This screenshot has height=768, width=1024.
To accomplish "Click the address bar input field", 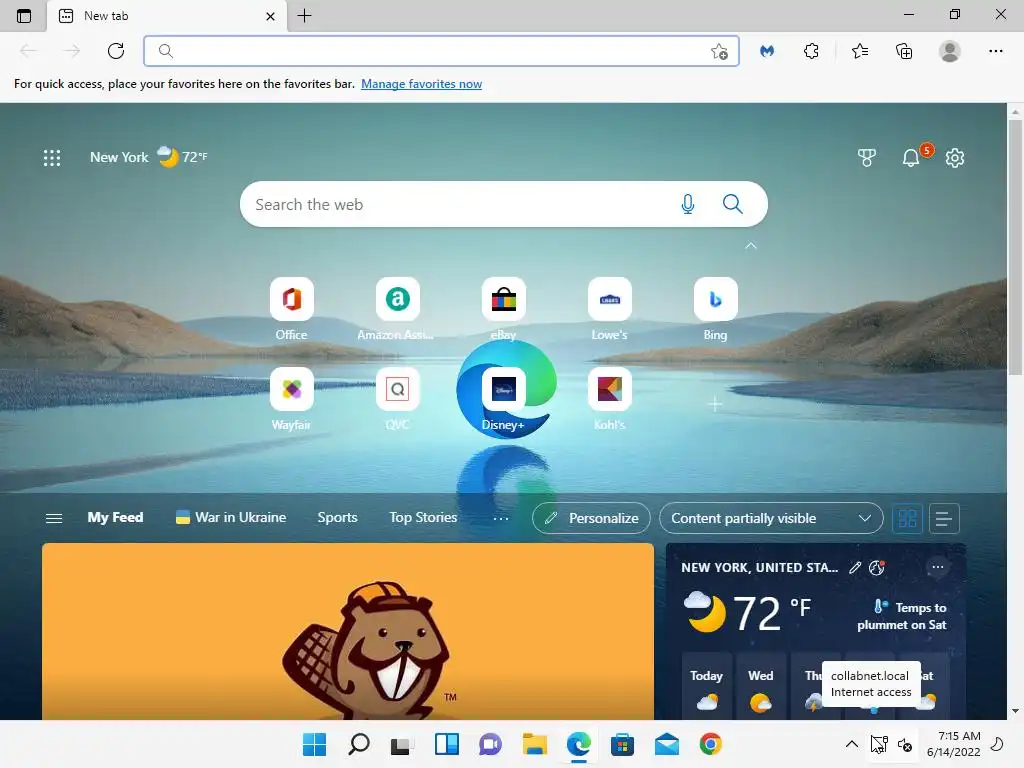I will 441,51.
